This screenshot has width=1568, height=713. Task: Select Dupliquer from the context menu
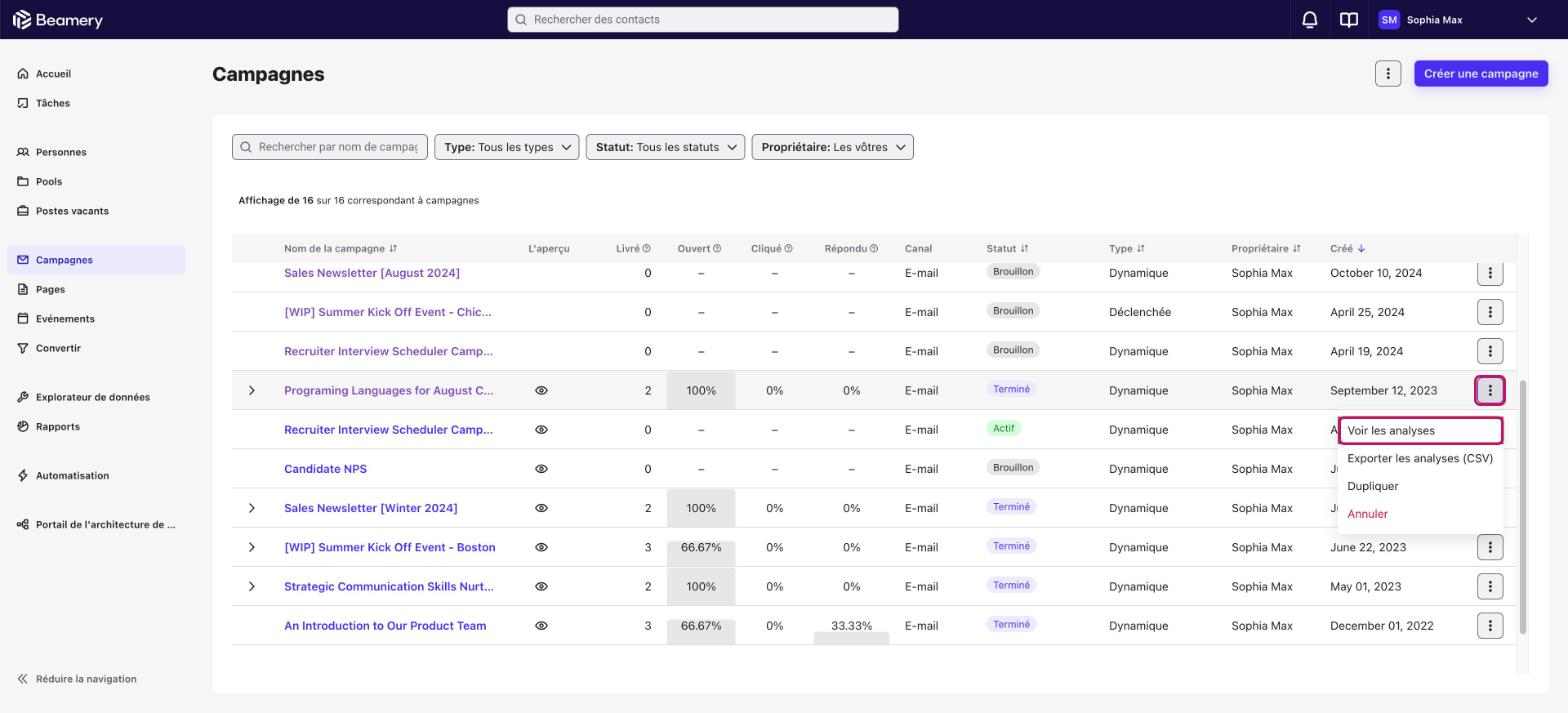click(x=1420, y=487)
